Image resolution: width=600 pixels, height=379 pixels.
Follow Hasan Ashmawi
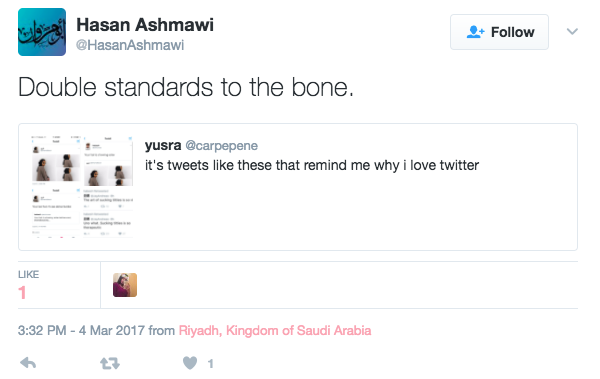[499, 32]
